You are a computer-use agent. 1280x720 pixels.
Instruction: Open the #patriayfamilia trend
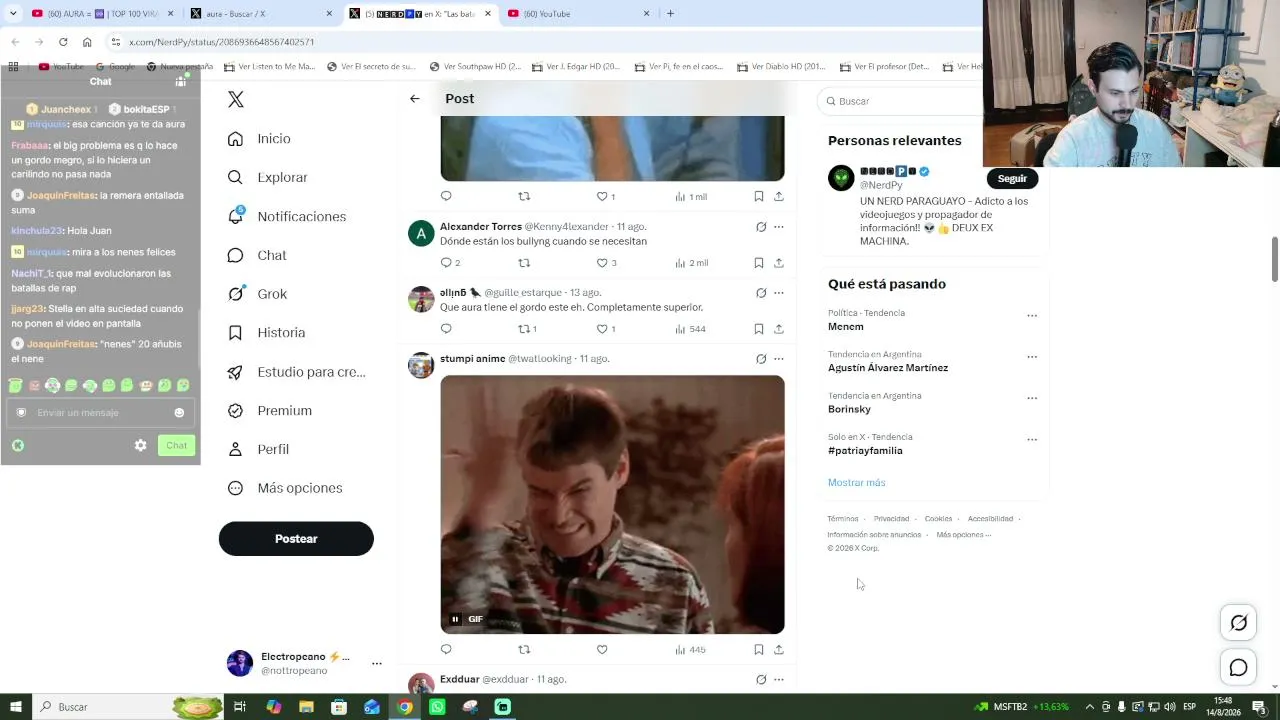865,451
